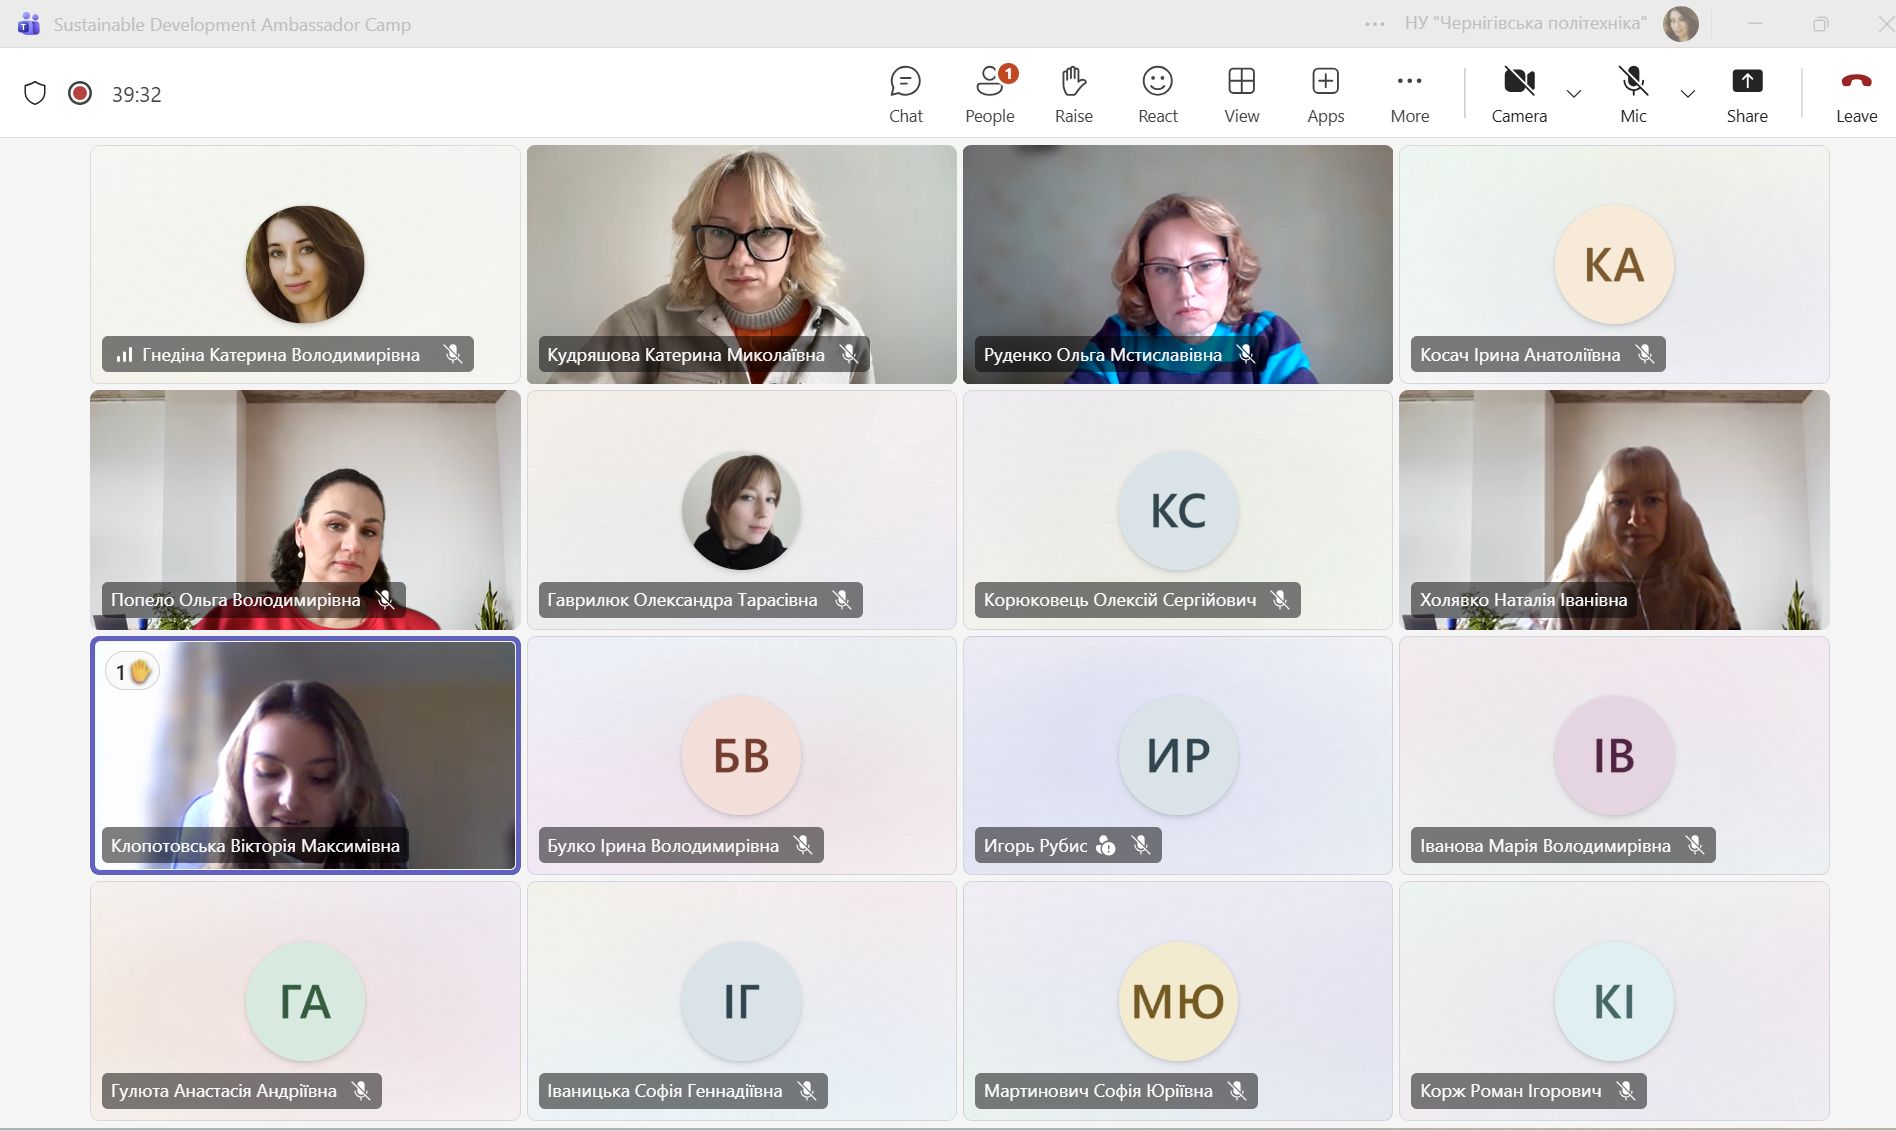1896x1131 pixels.
Task: Leave the meeting
Action: (1856, 94)
